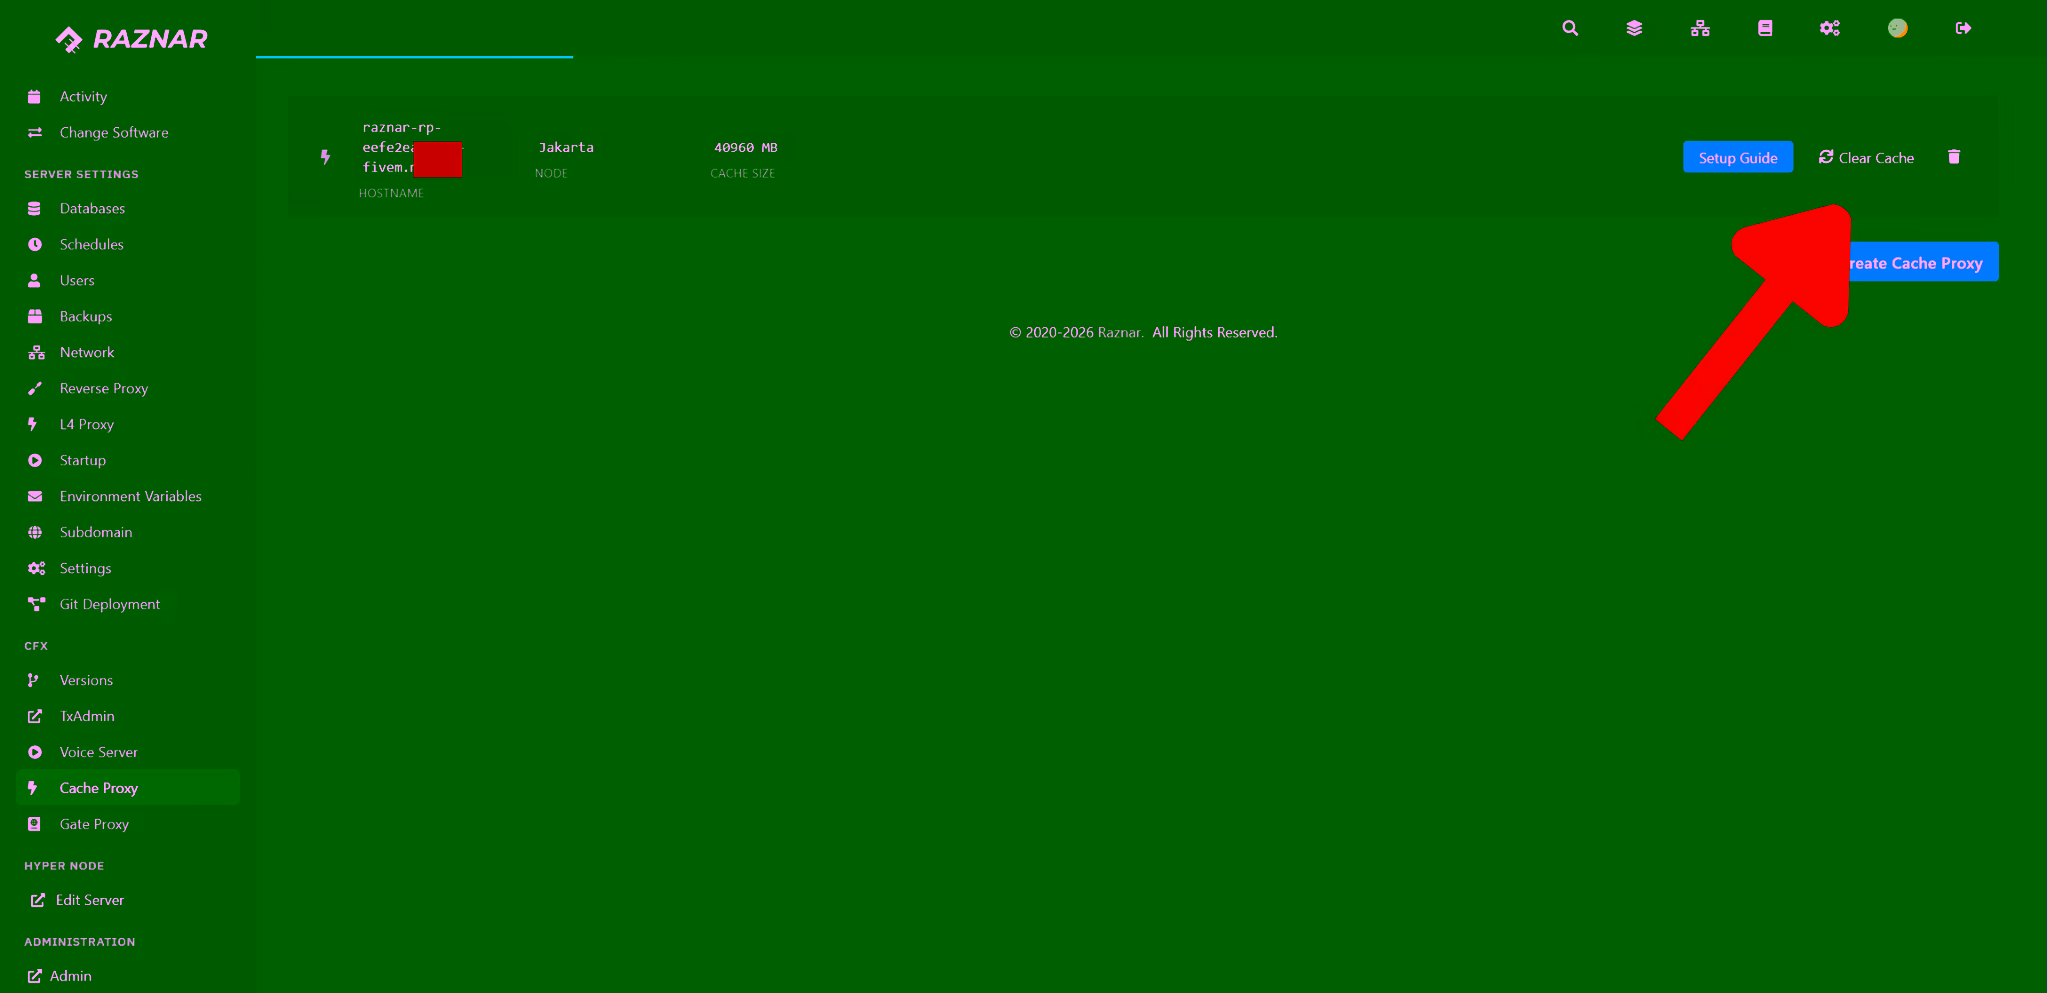
Task: Open the network sitemap icon in header
Action: tap(1700, 28)
